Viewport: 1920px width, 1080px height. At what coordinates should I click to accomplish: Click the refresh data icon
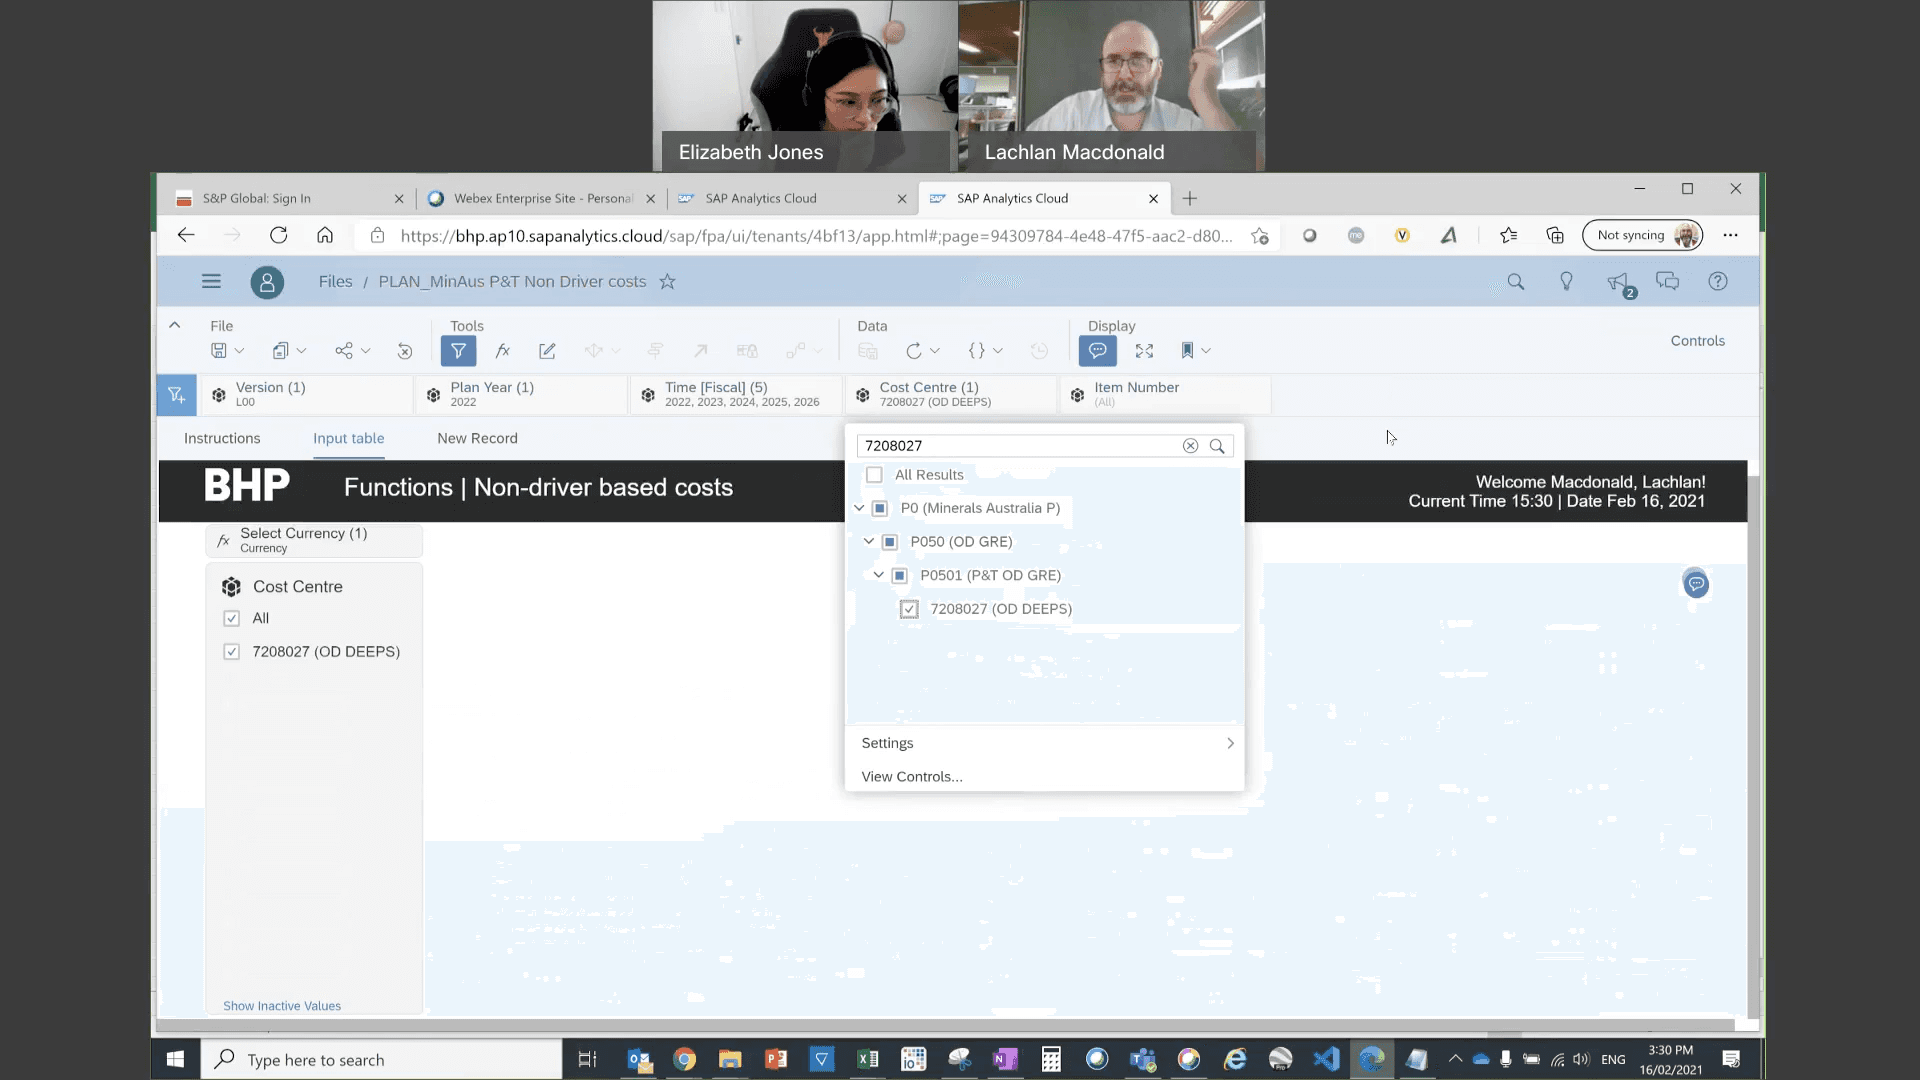(x=913, y=351)
